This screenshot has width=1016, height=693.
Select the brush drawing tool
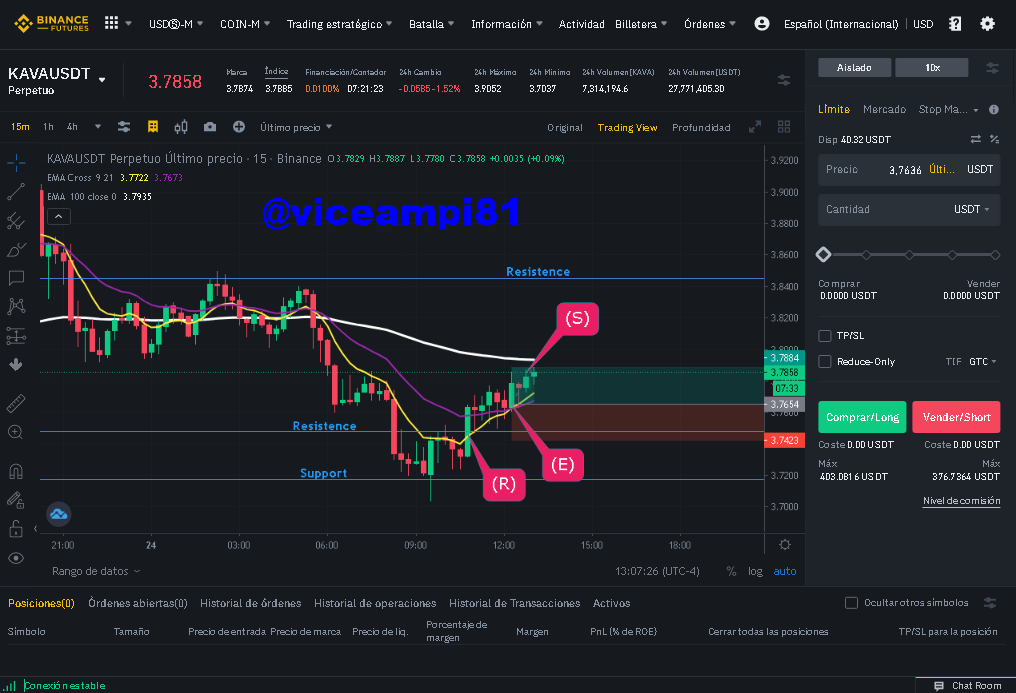(16, 249)
